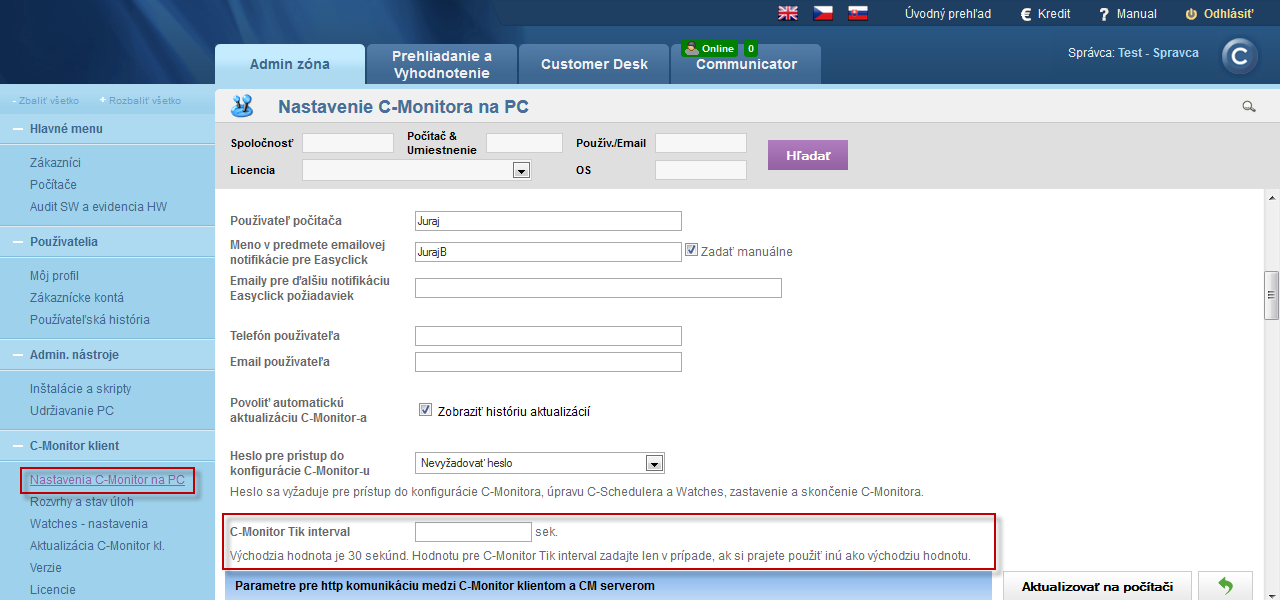This screenshot has width=1280, height=600.
Task: Click the Telefón používateľa field
Action: click(548, 336)
